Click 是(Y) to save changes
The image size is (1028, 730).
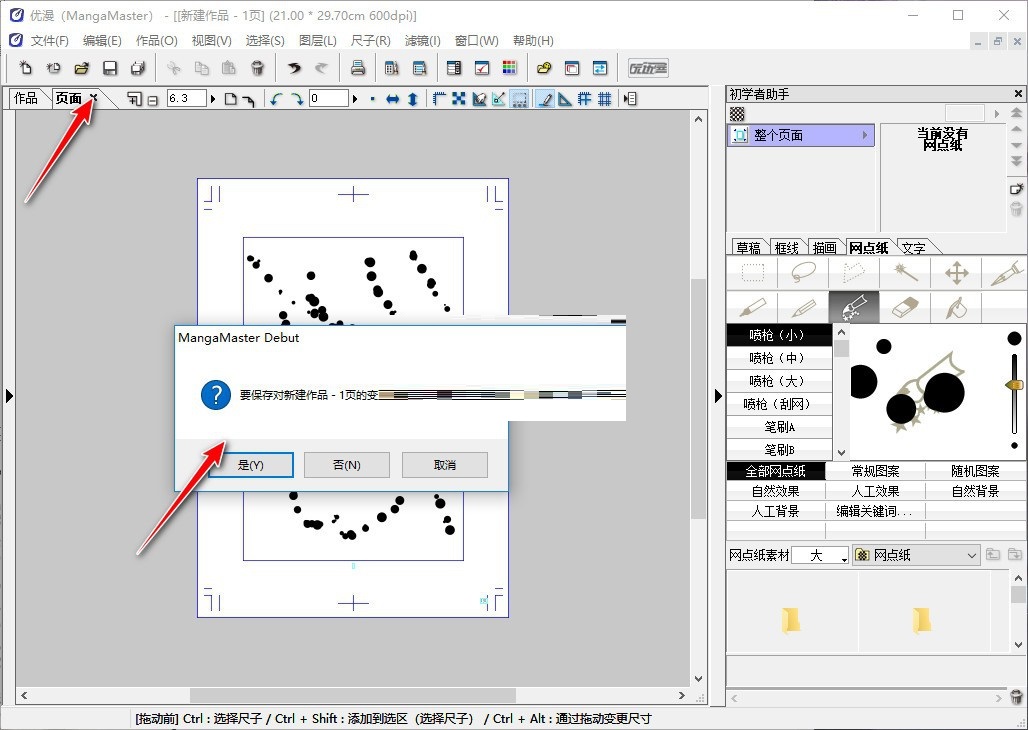[x=250, y=465]
